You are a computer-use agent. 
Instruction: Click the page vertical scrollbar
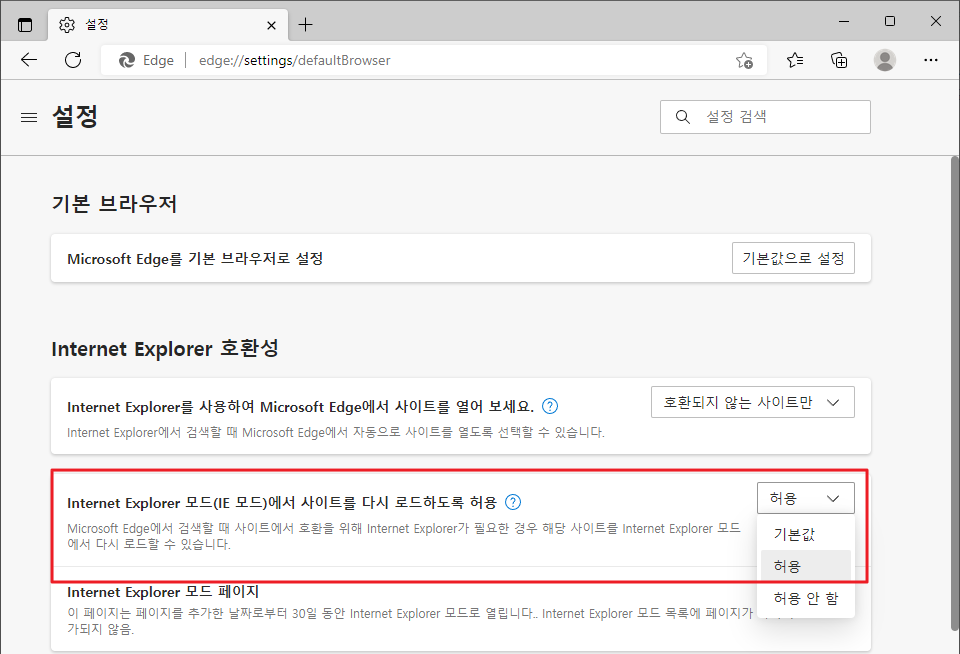(x=954, y=392)
